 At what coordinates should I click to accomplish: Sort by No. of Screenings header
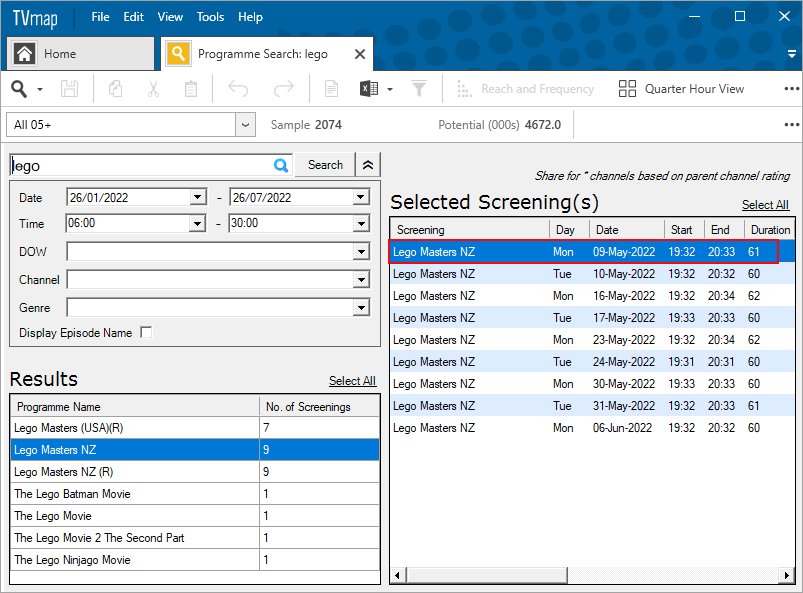coord(320,407)
